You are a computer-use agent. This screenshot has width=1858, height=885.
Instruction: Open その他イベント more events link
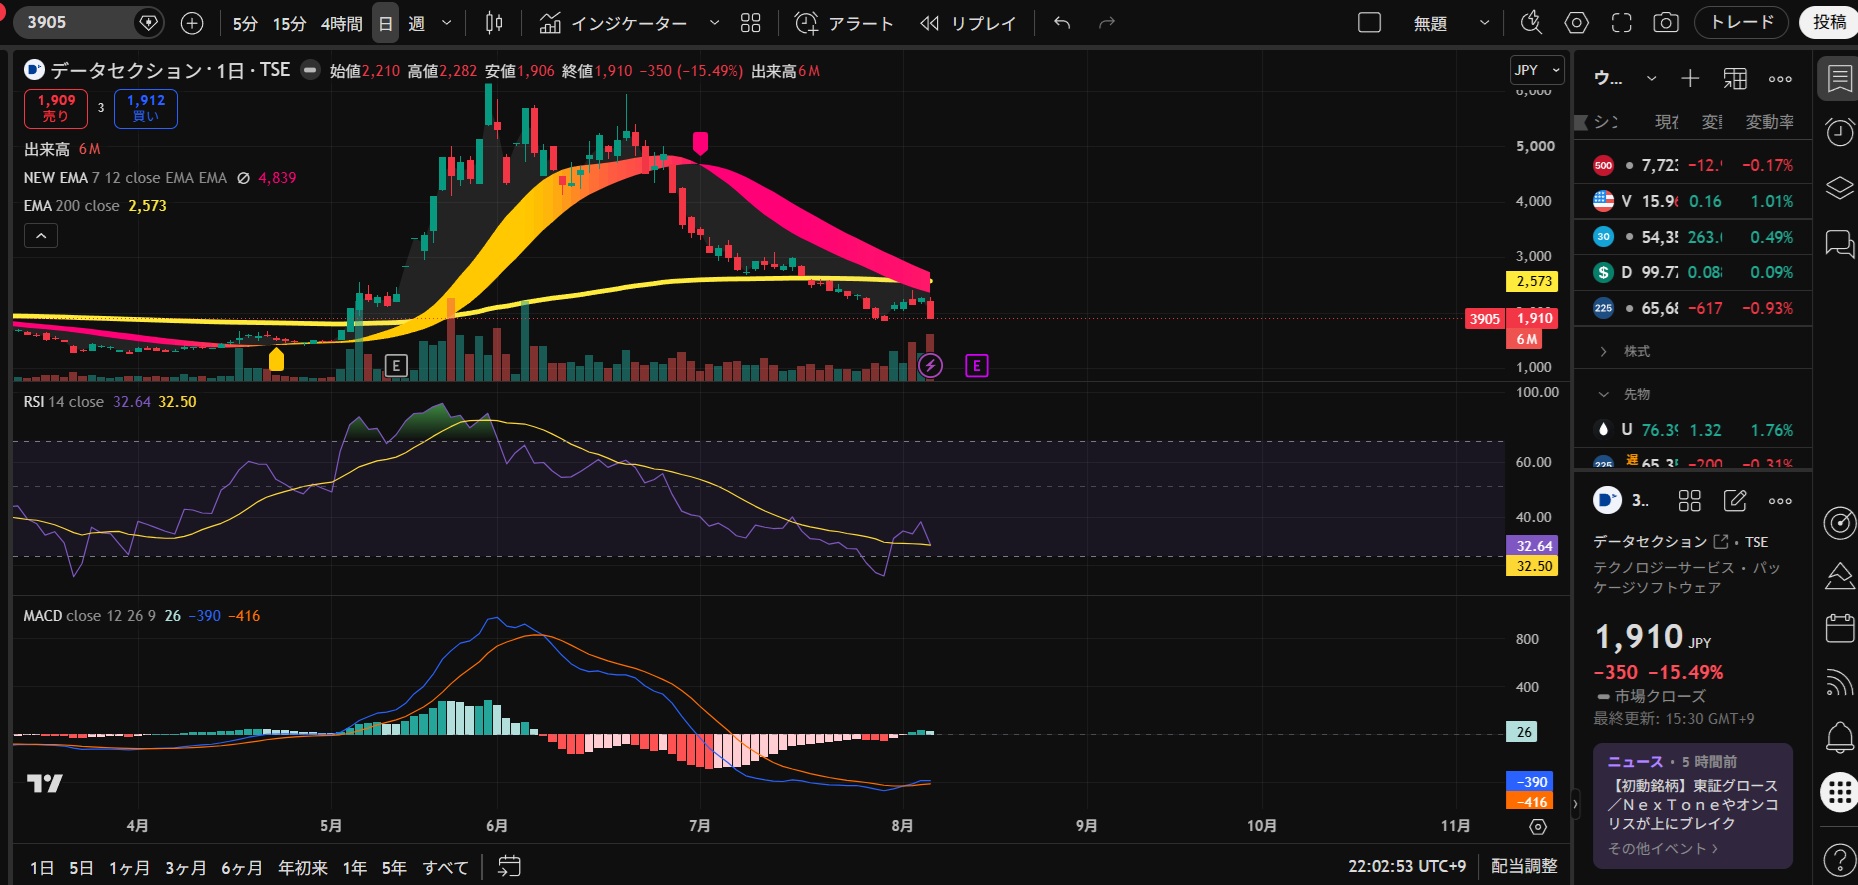[x=1663, y=849]
